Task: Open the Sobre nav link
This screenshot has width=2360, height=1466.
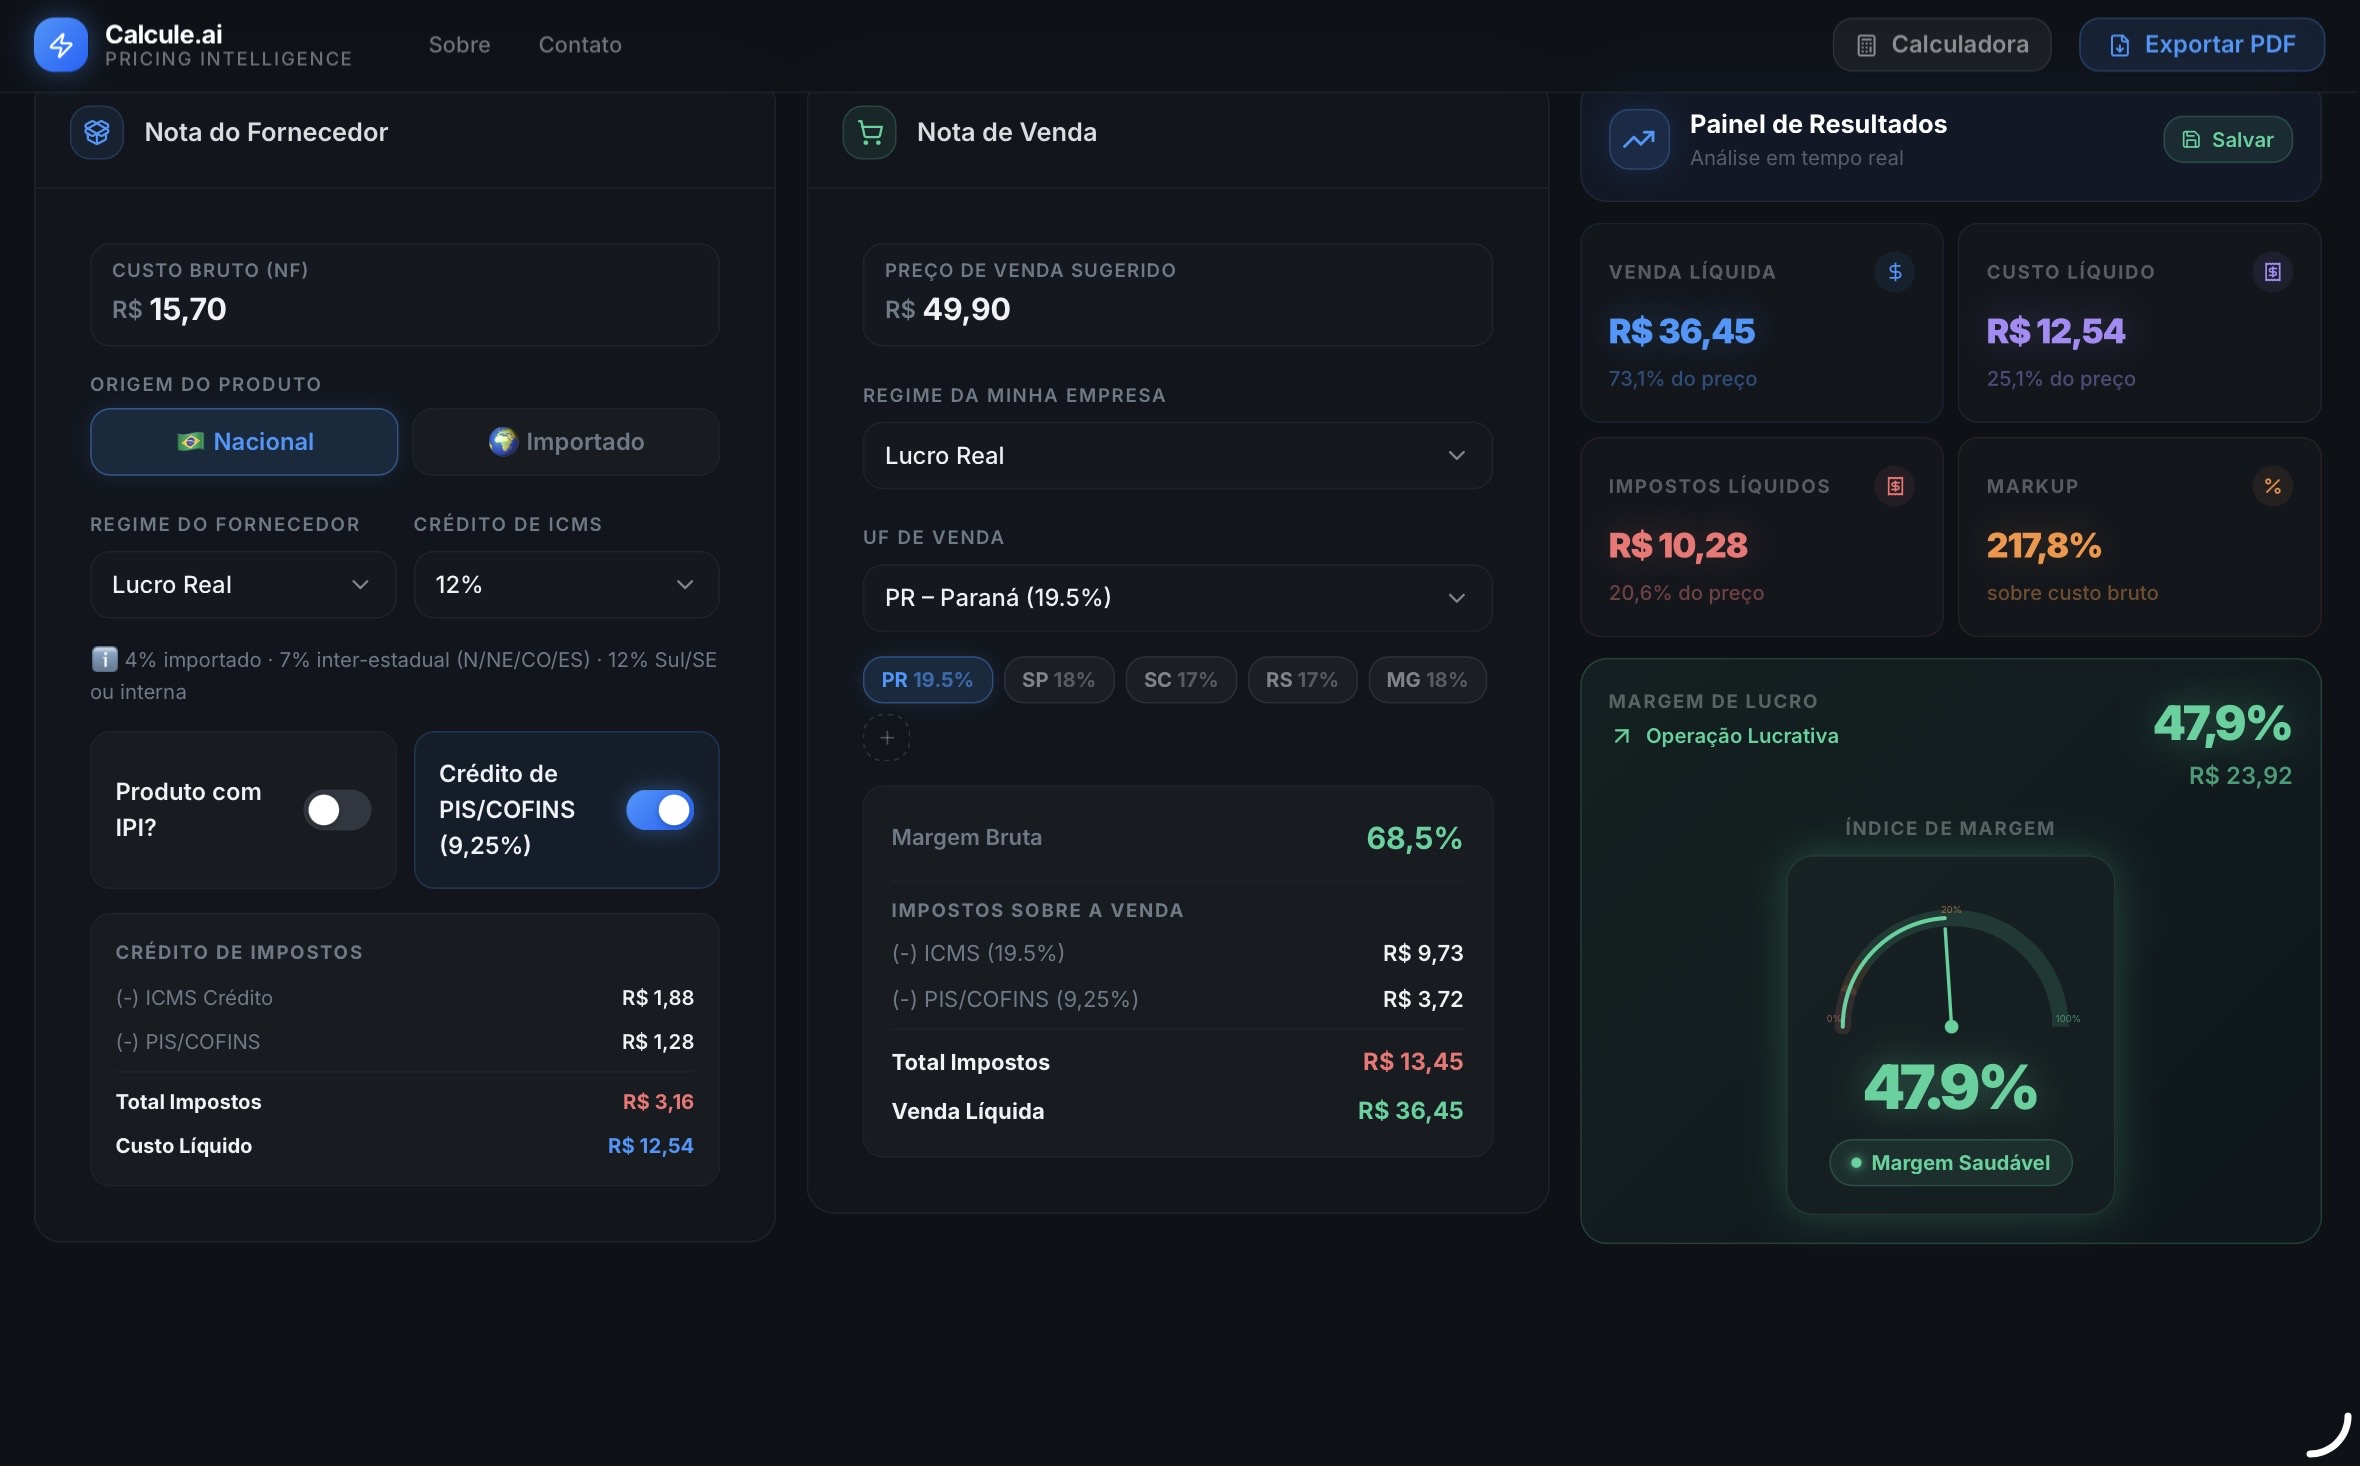Action: pos(459,45)
